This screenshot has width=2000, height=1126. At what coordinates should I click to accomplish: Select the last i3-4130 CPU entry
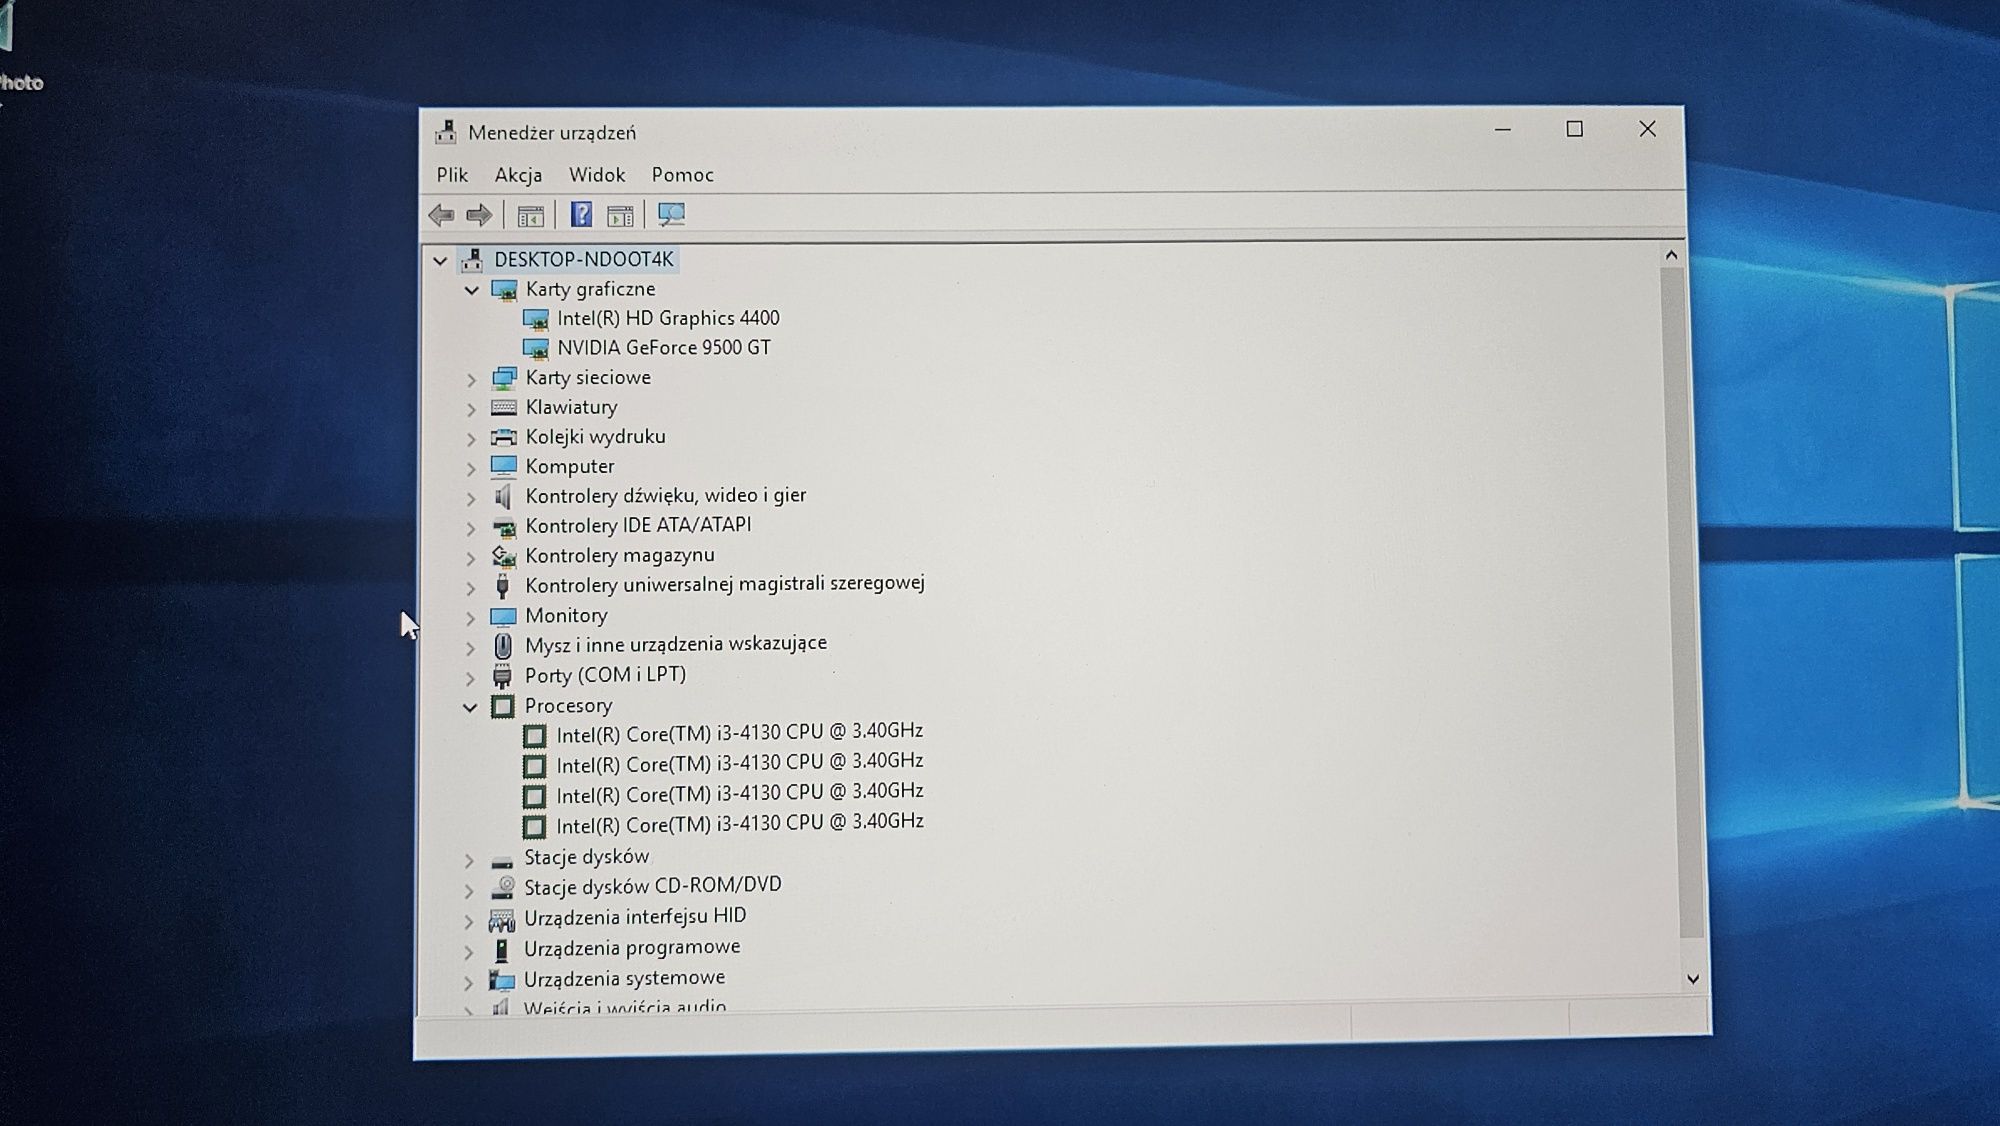coord(740,824)
